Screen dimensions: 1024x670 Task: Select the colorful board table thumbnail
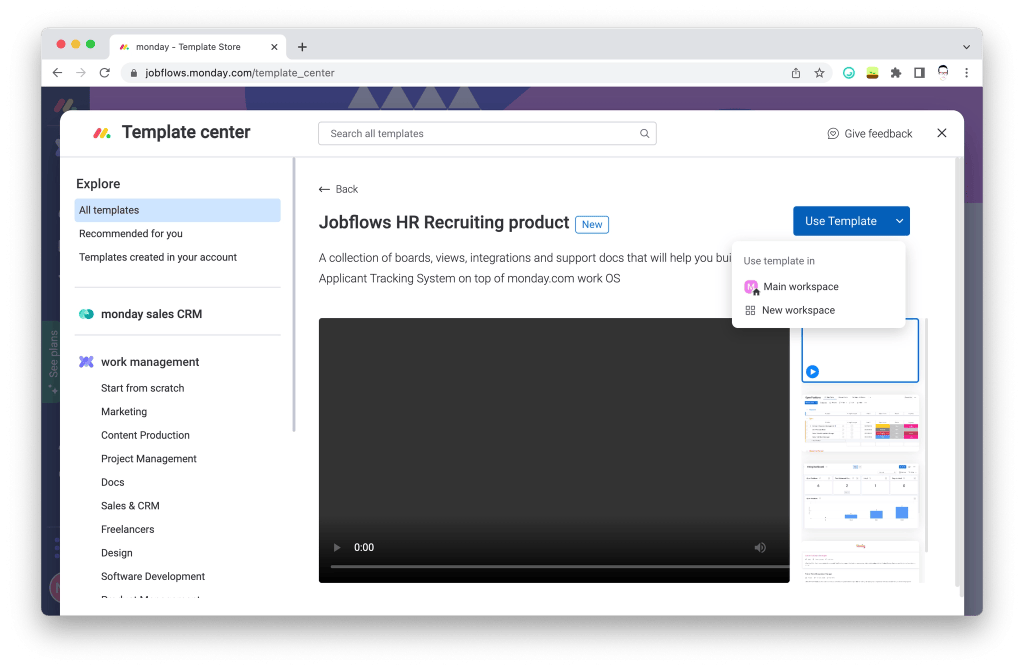pos(860,423)
